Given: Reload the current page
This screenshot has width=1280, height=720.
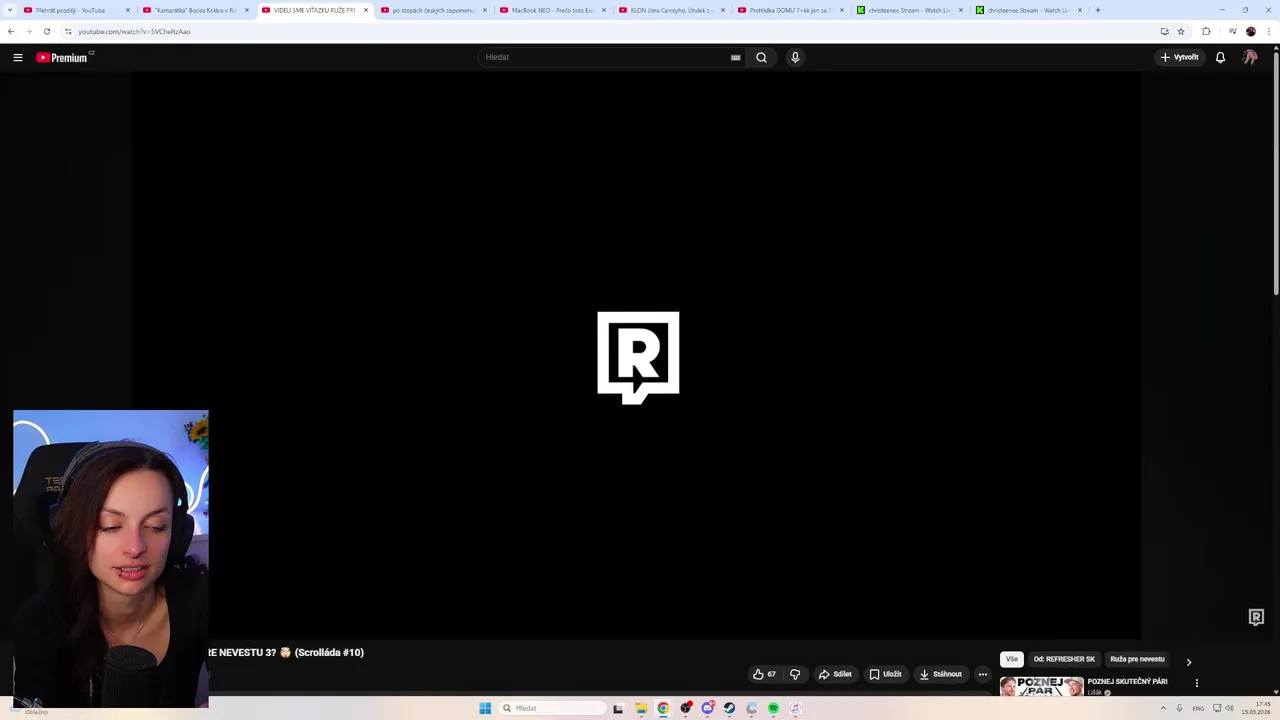Looking at the screenshot, I should [46, 31].
